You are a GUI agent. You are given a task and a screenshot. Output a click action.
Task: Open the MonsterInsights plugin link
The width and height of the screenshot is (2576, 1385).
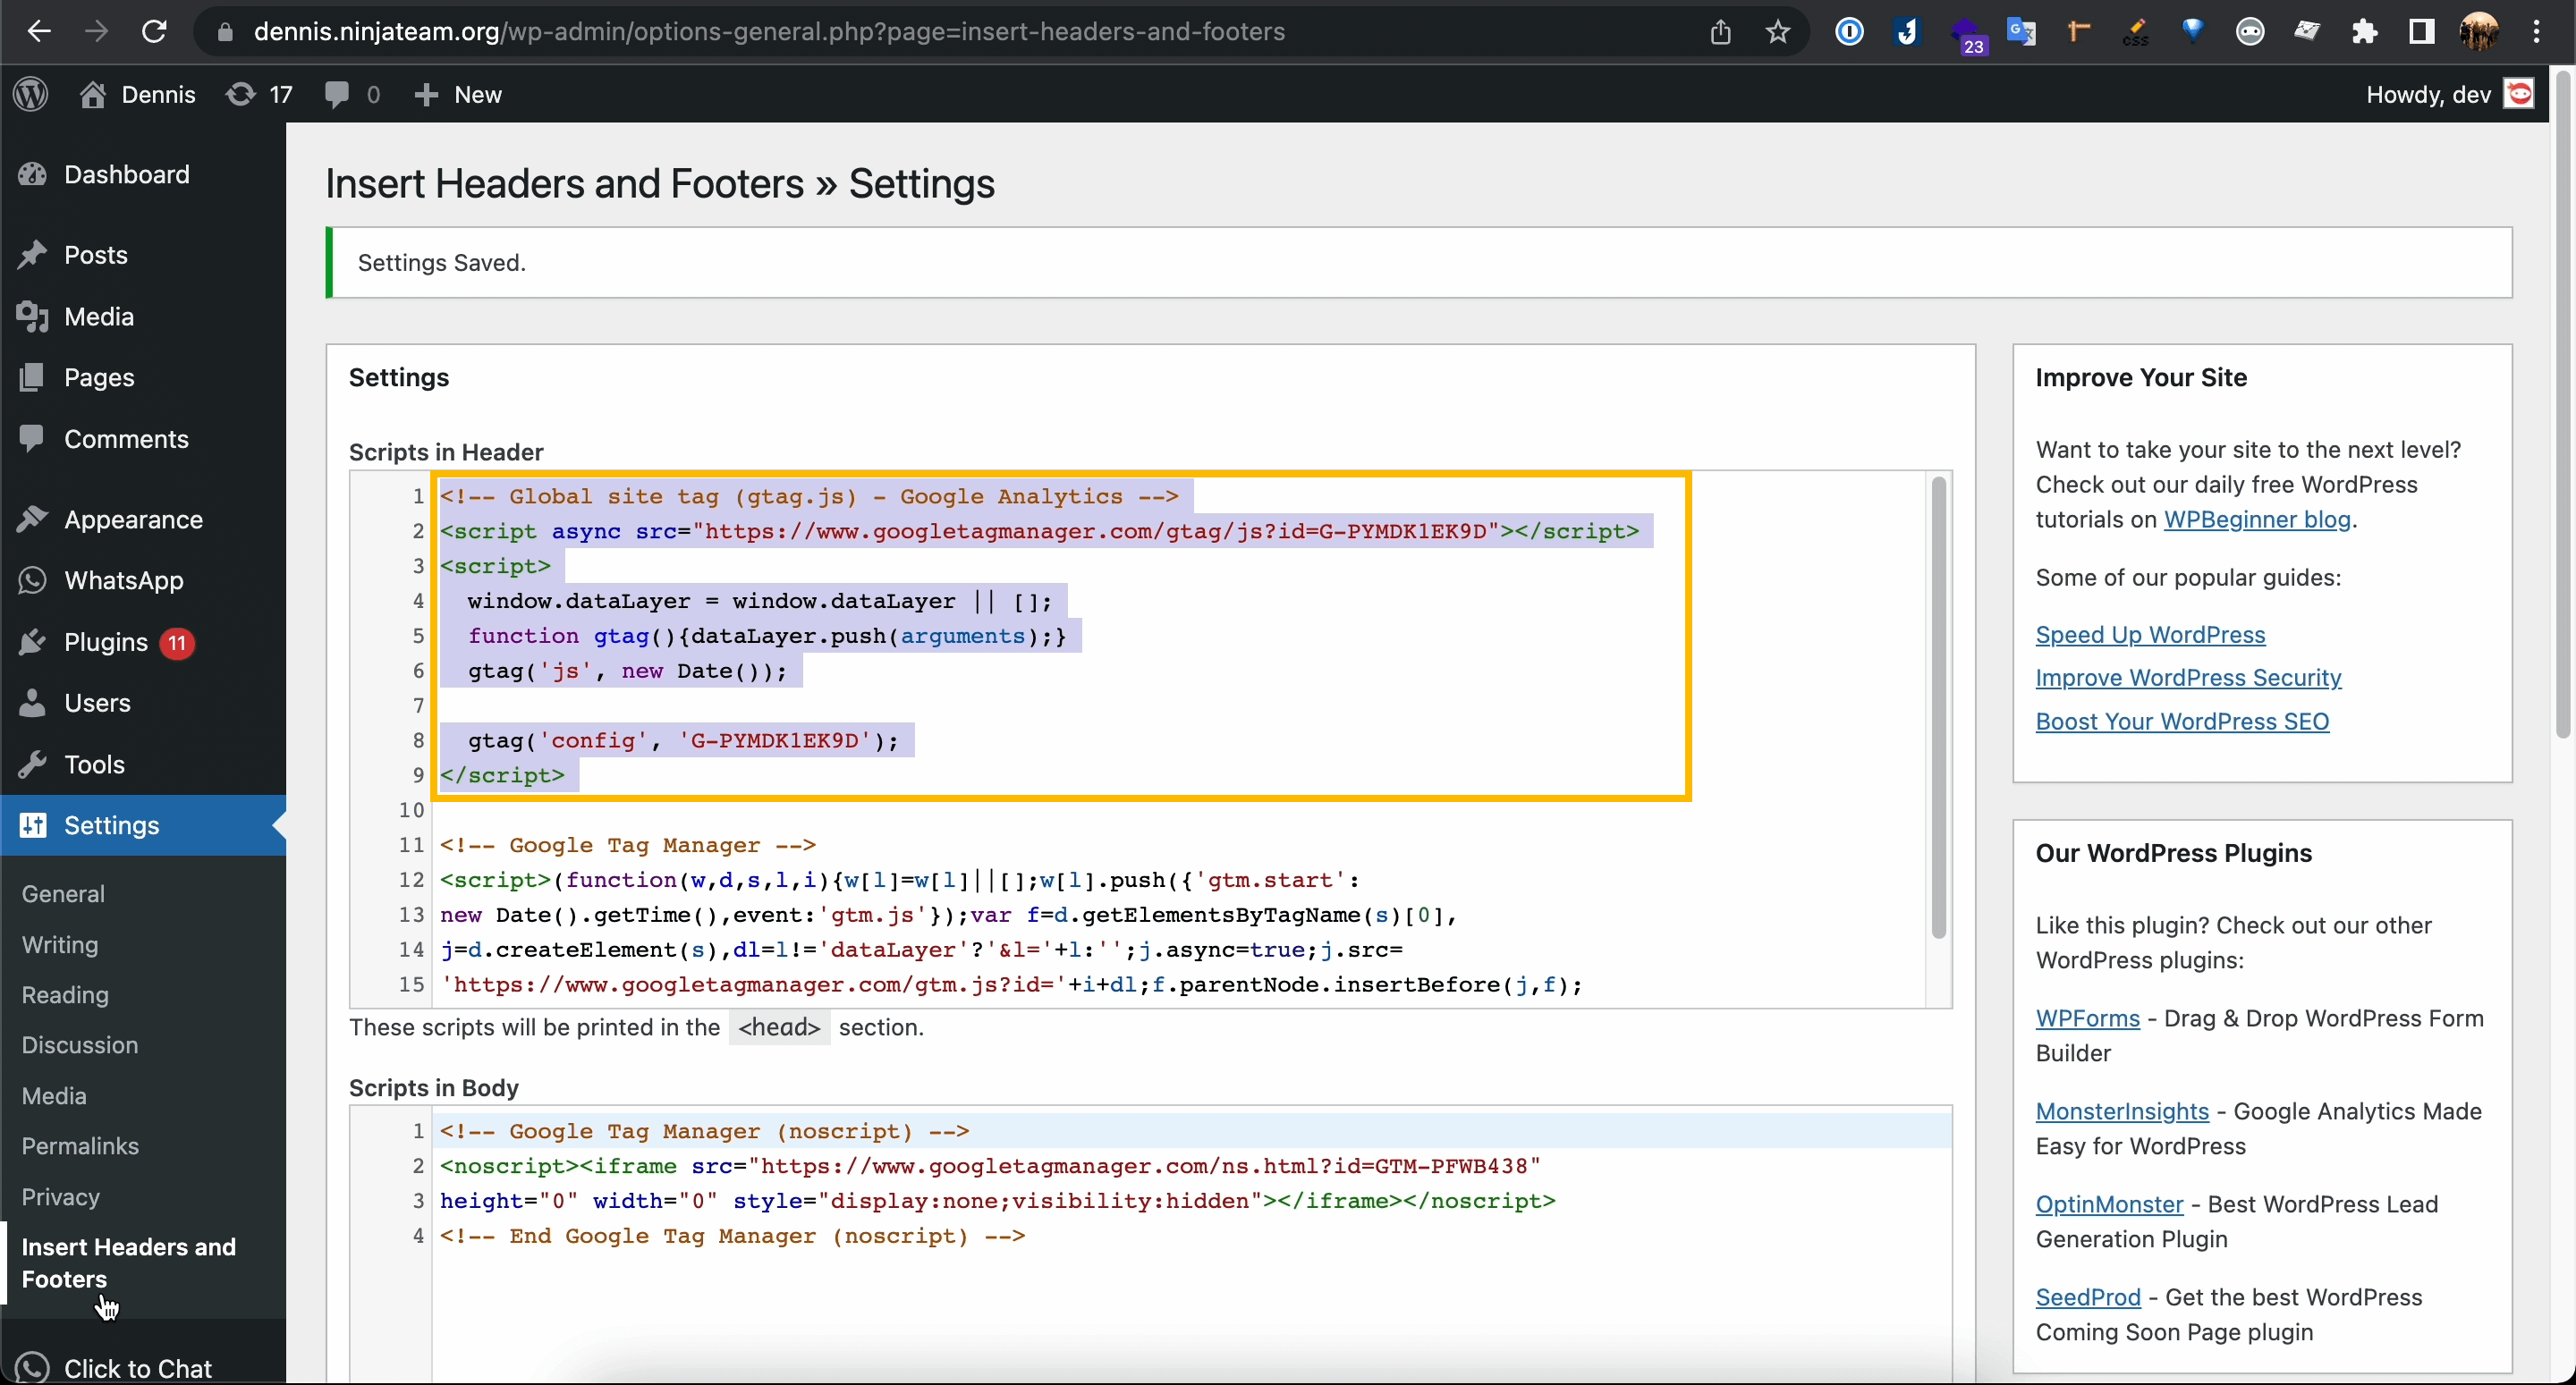click(2122, 1112)
